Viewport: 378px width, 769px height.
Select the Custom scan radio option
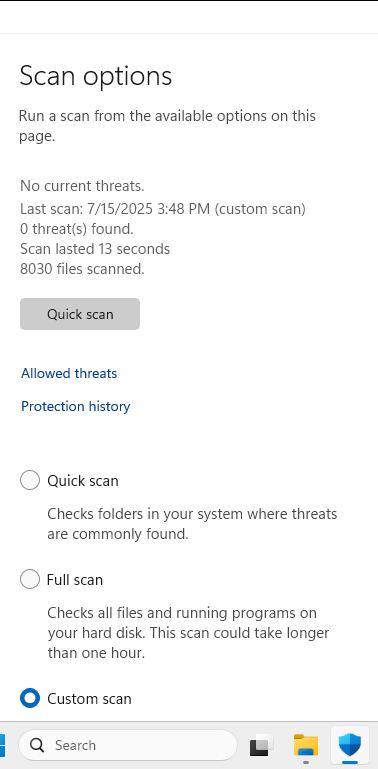tap(30, 698)
